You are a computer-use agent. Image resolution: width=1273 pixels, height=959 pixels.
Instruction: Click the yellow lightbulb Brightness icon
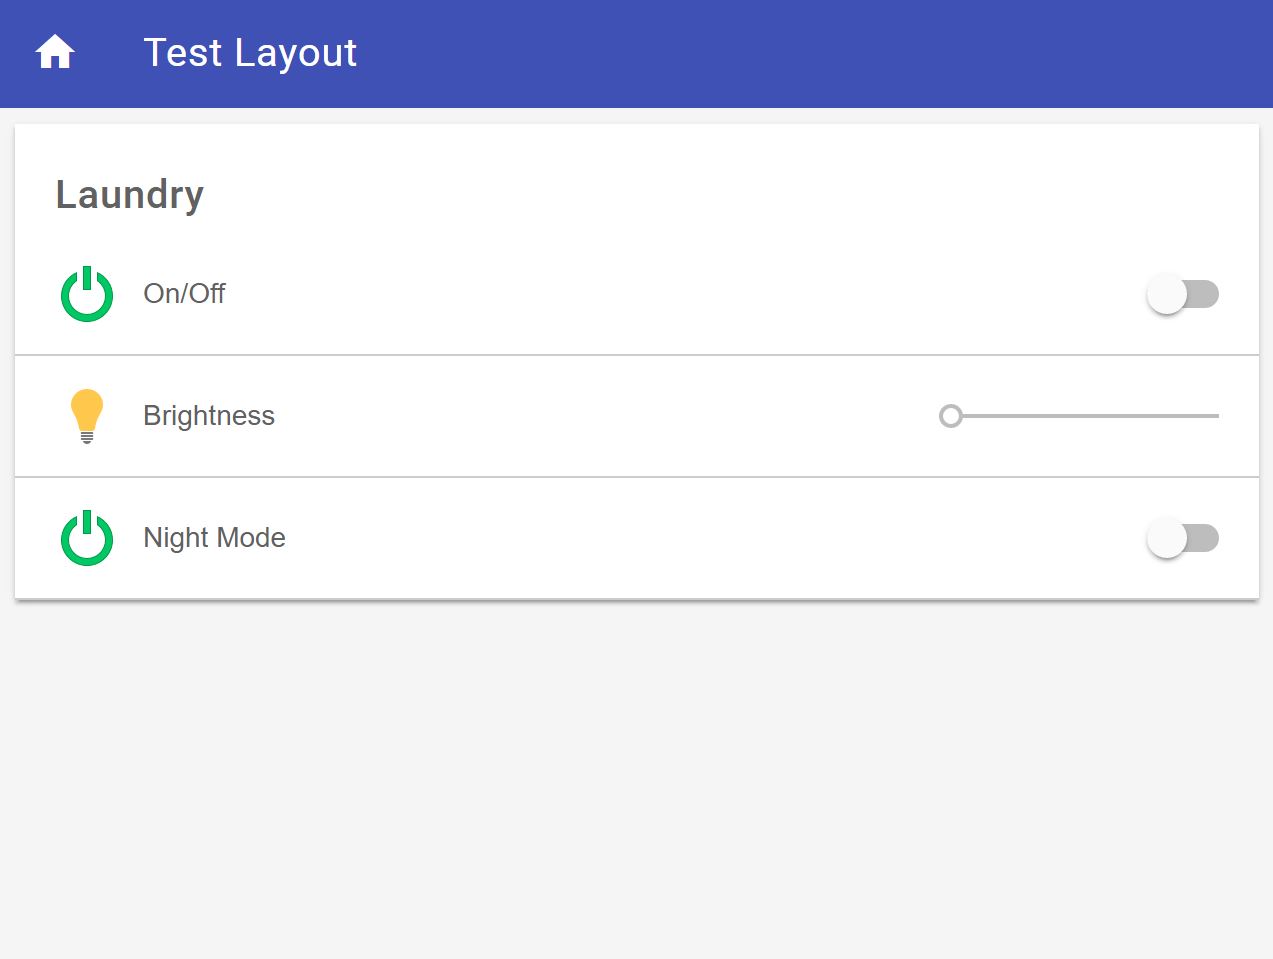pyautogui.click(x=87, y=415)
